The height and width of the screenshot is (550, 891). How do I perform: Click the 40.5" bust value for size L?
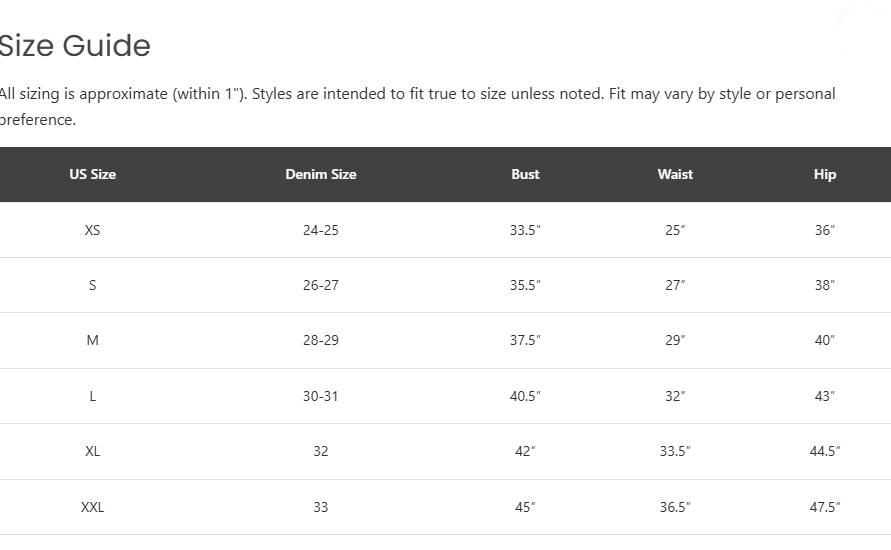click(x=525, y=396)
